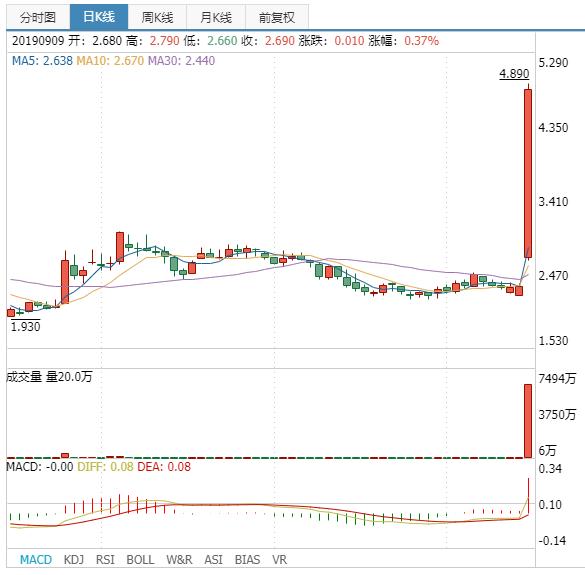Select the 日K线 tab

99,17
